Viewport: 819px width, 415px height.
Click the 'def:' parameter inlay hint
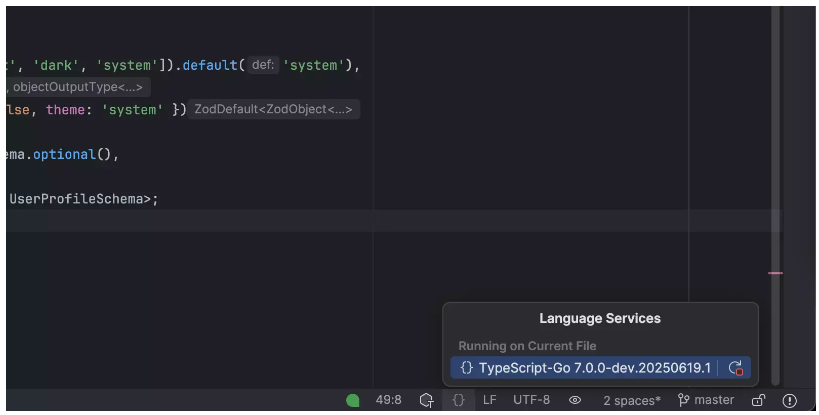click(263, 65)
